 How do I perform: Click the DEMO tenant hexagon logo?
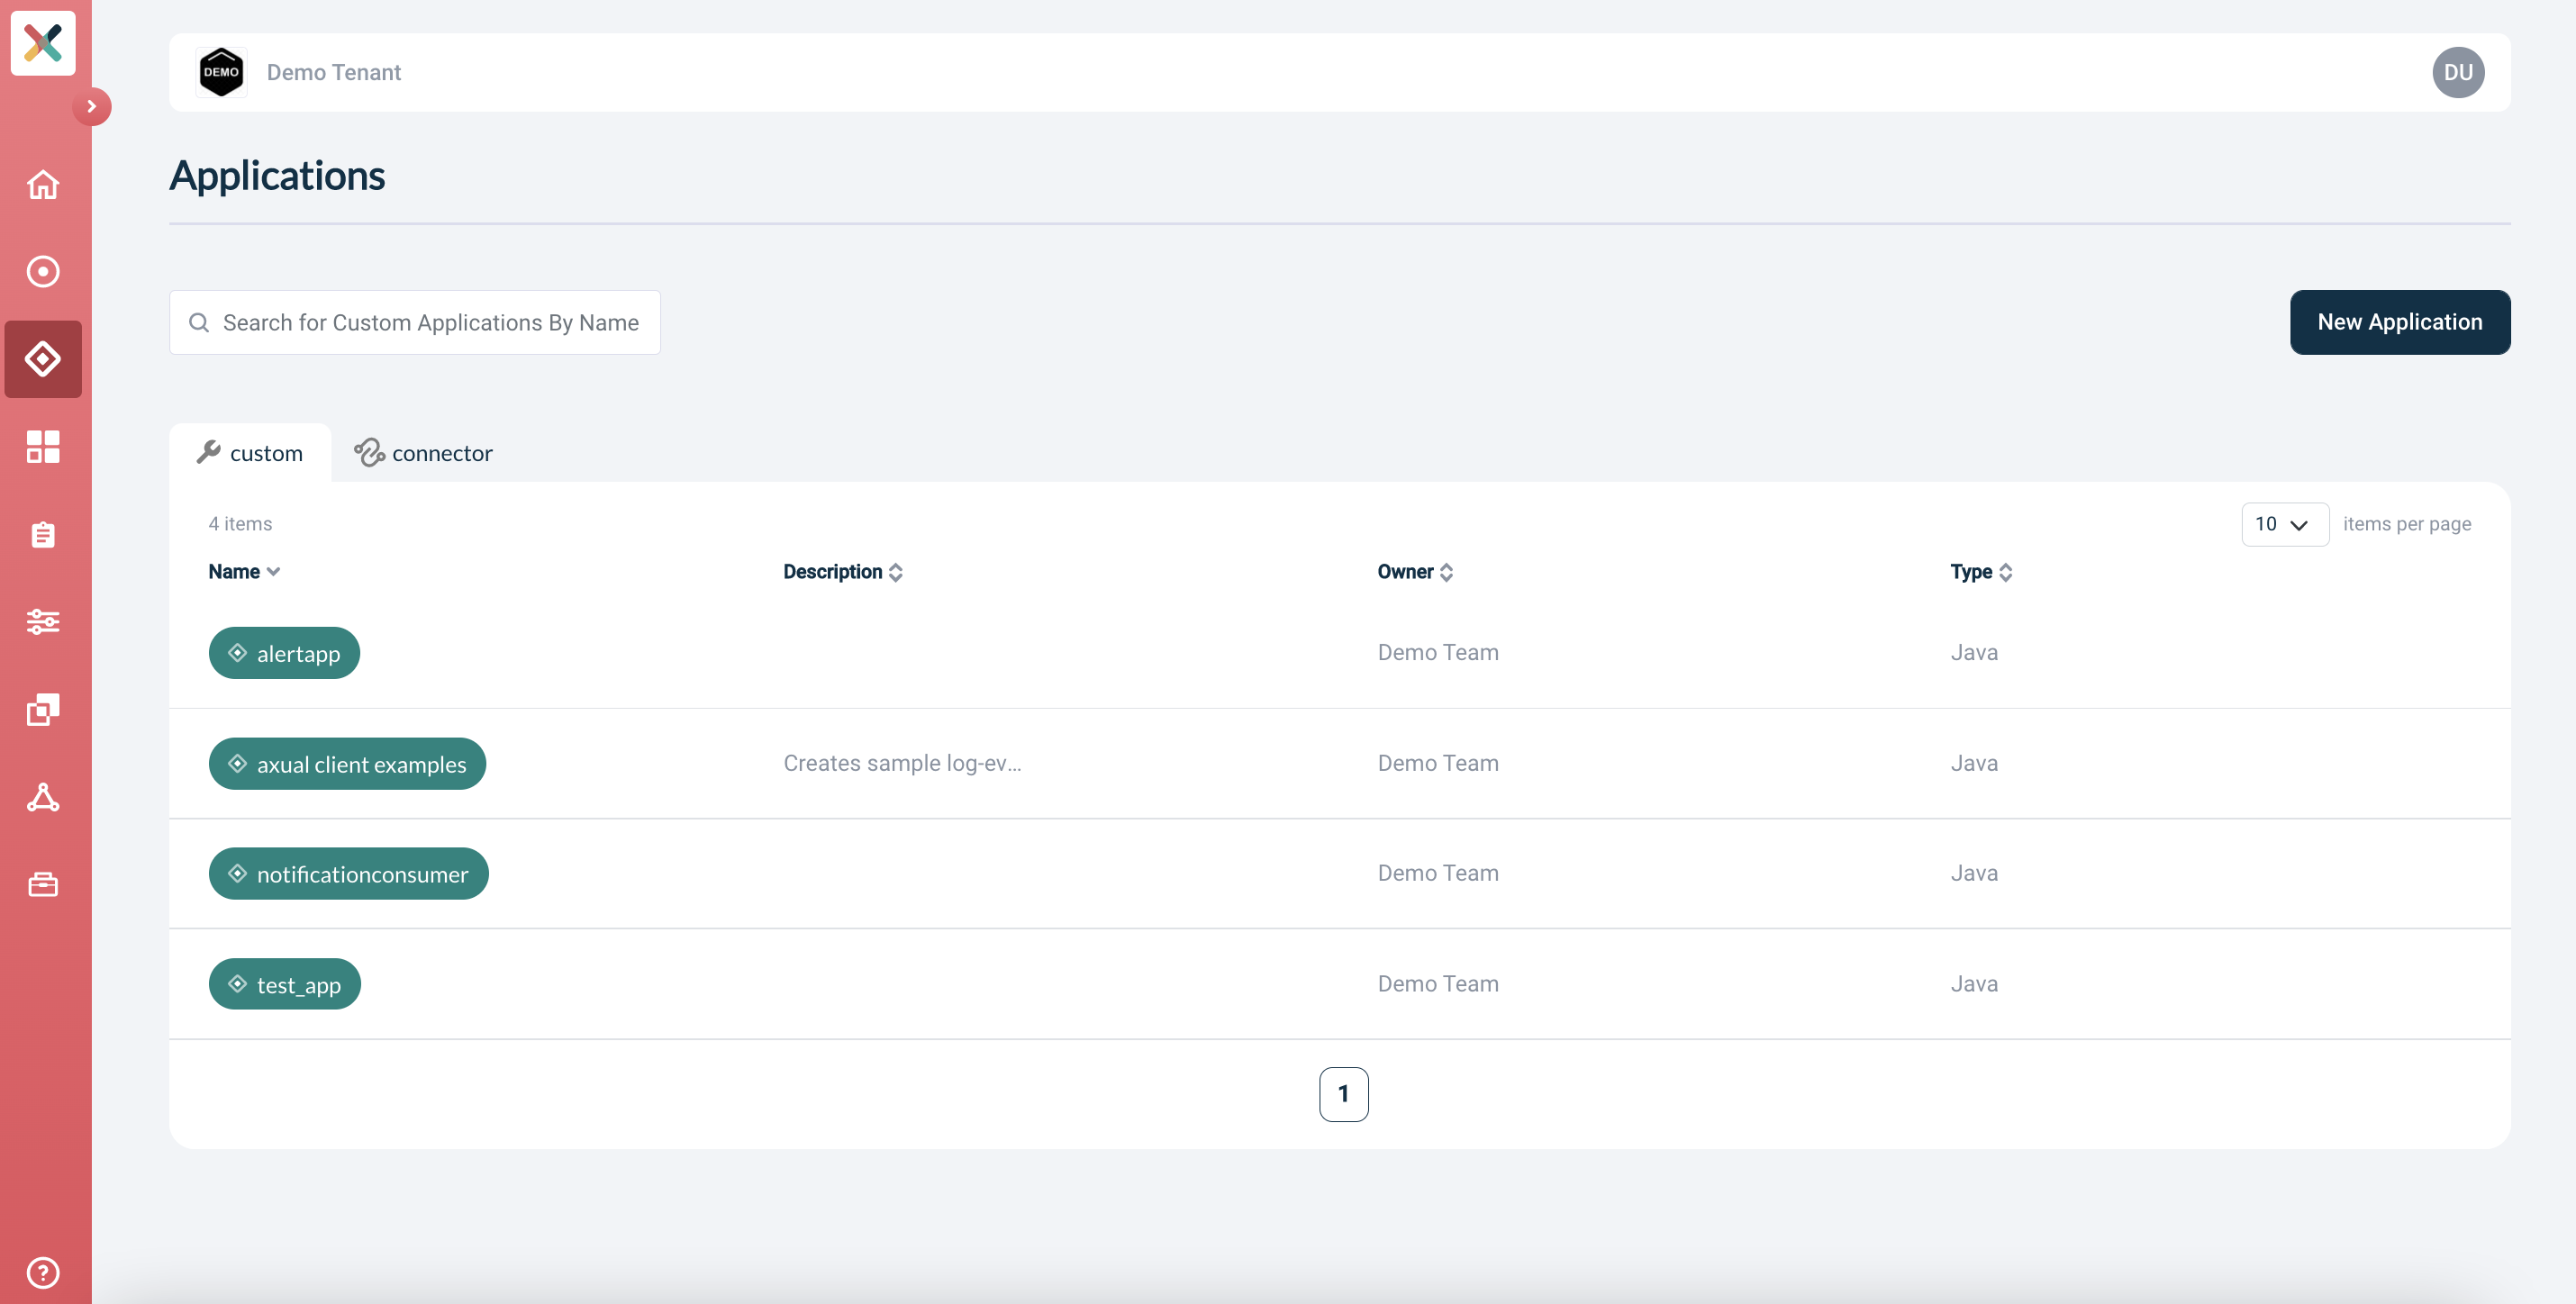[x=221, y=72]
